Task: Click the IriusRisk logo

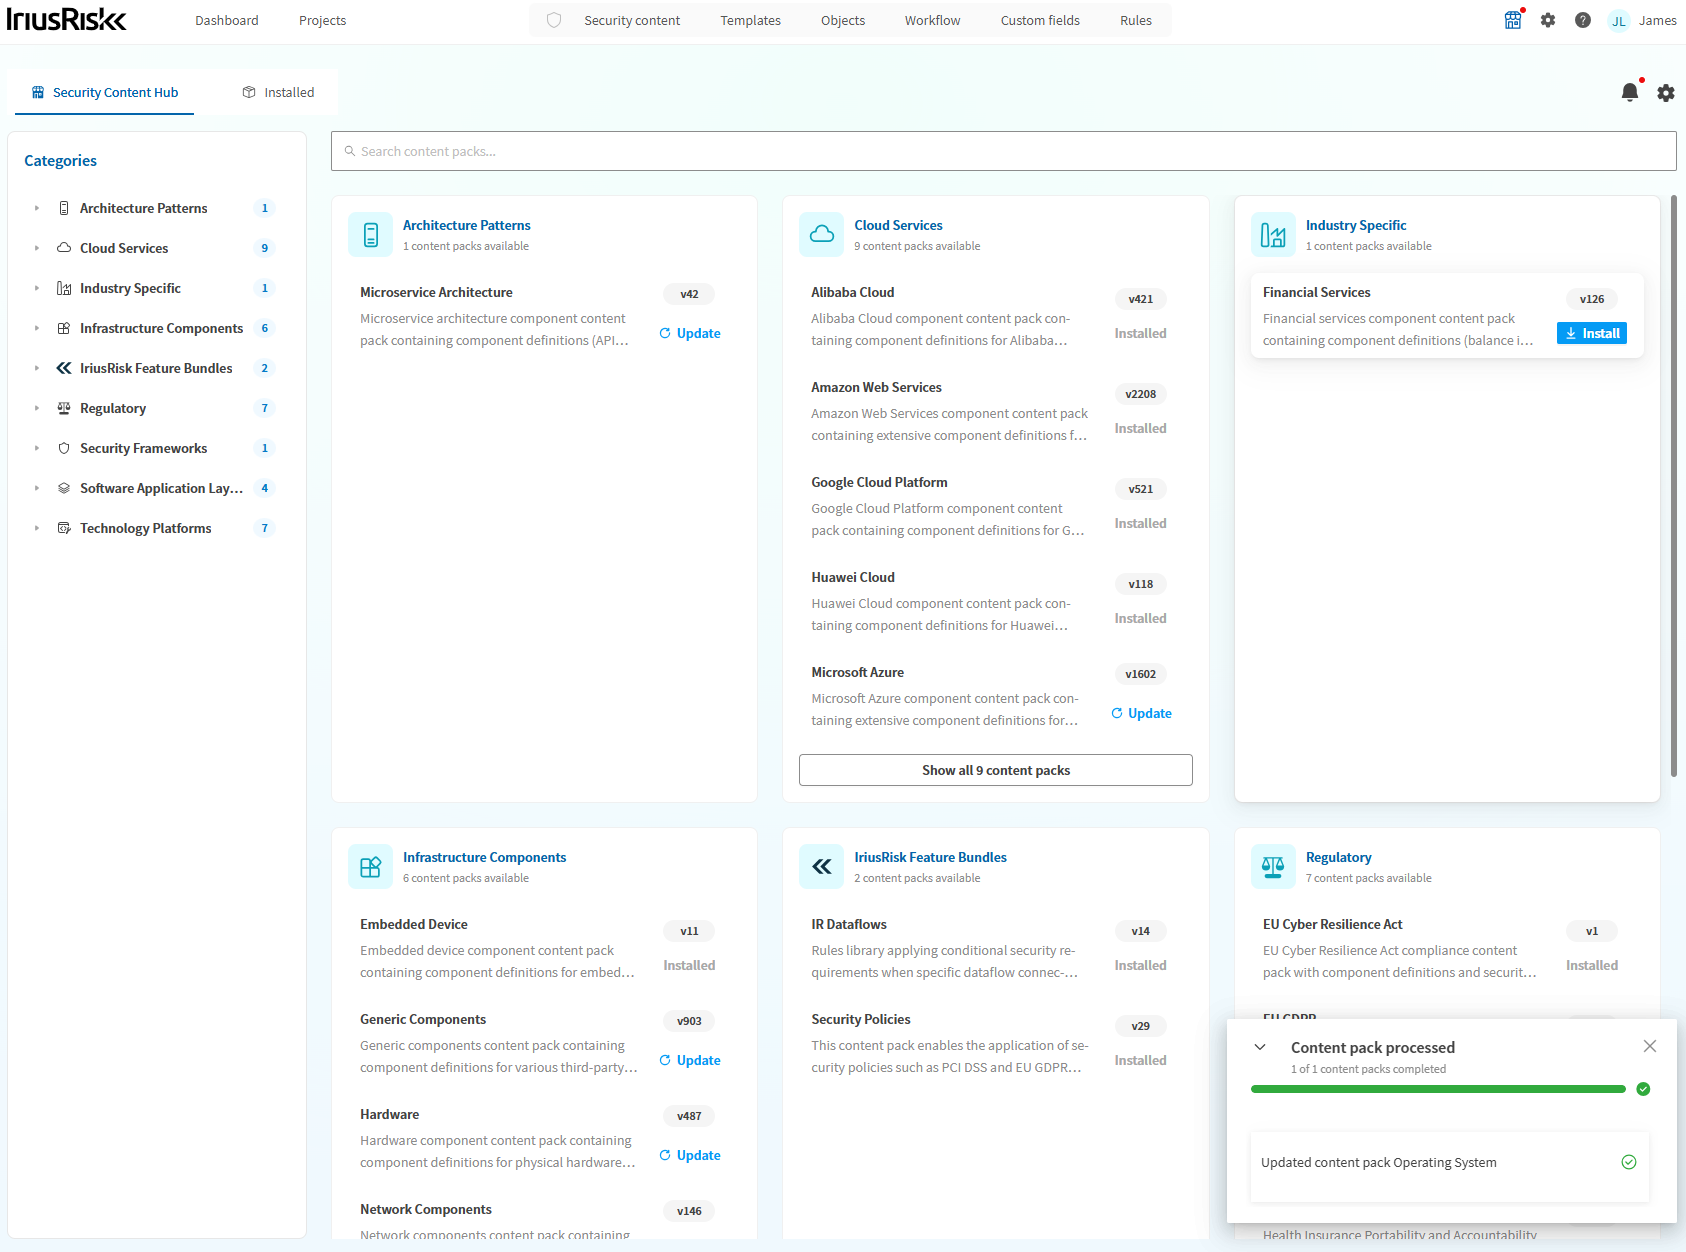Action: pyautogui.click(x=66, y=19)
